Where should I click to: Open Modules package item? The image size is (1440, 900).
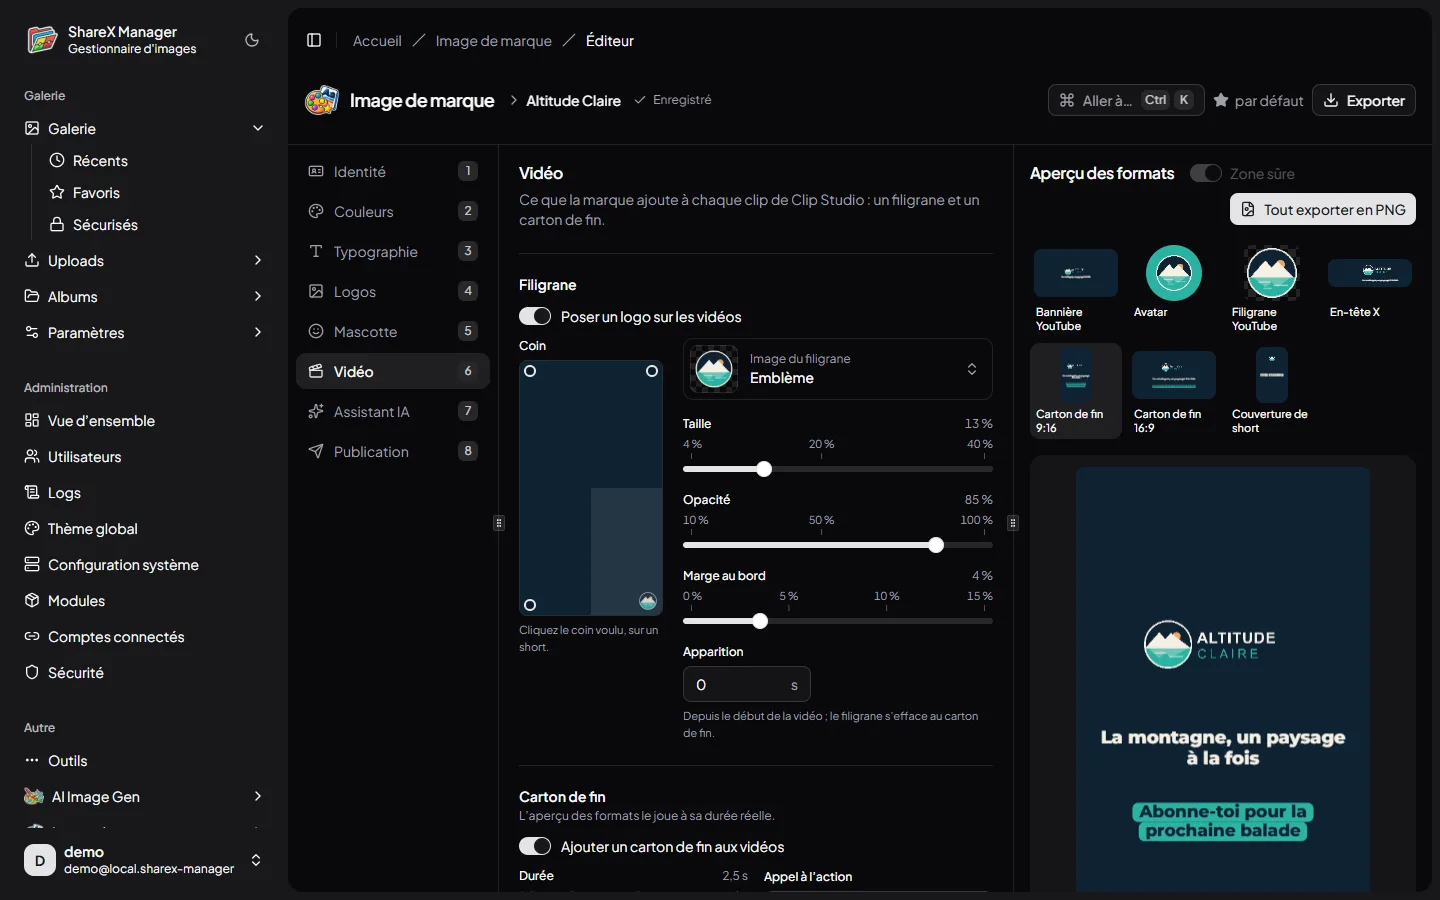(x=144, y=601)
